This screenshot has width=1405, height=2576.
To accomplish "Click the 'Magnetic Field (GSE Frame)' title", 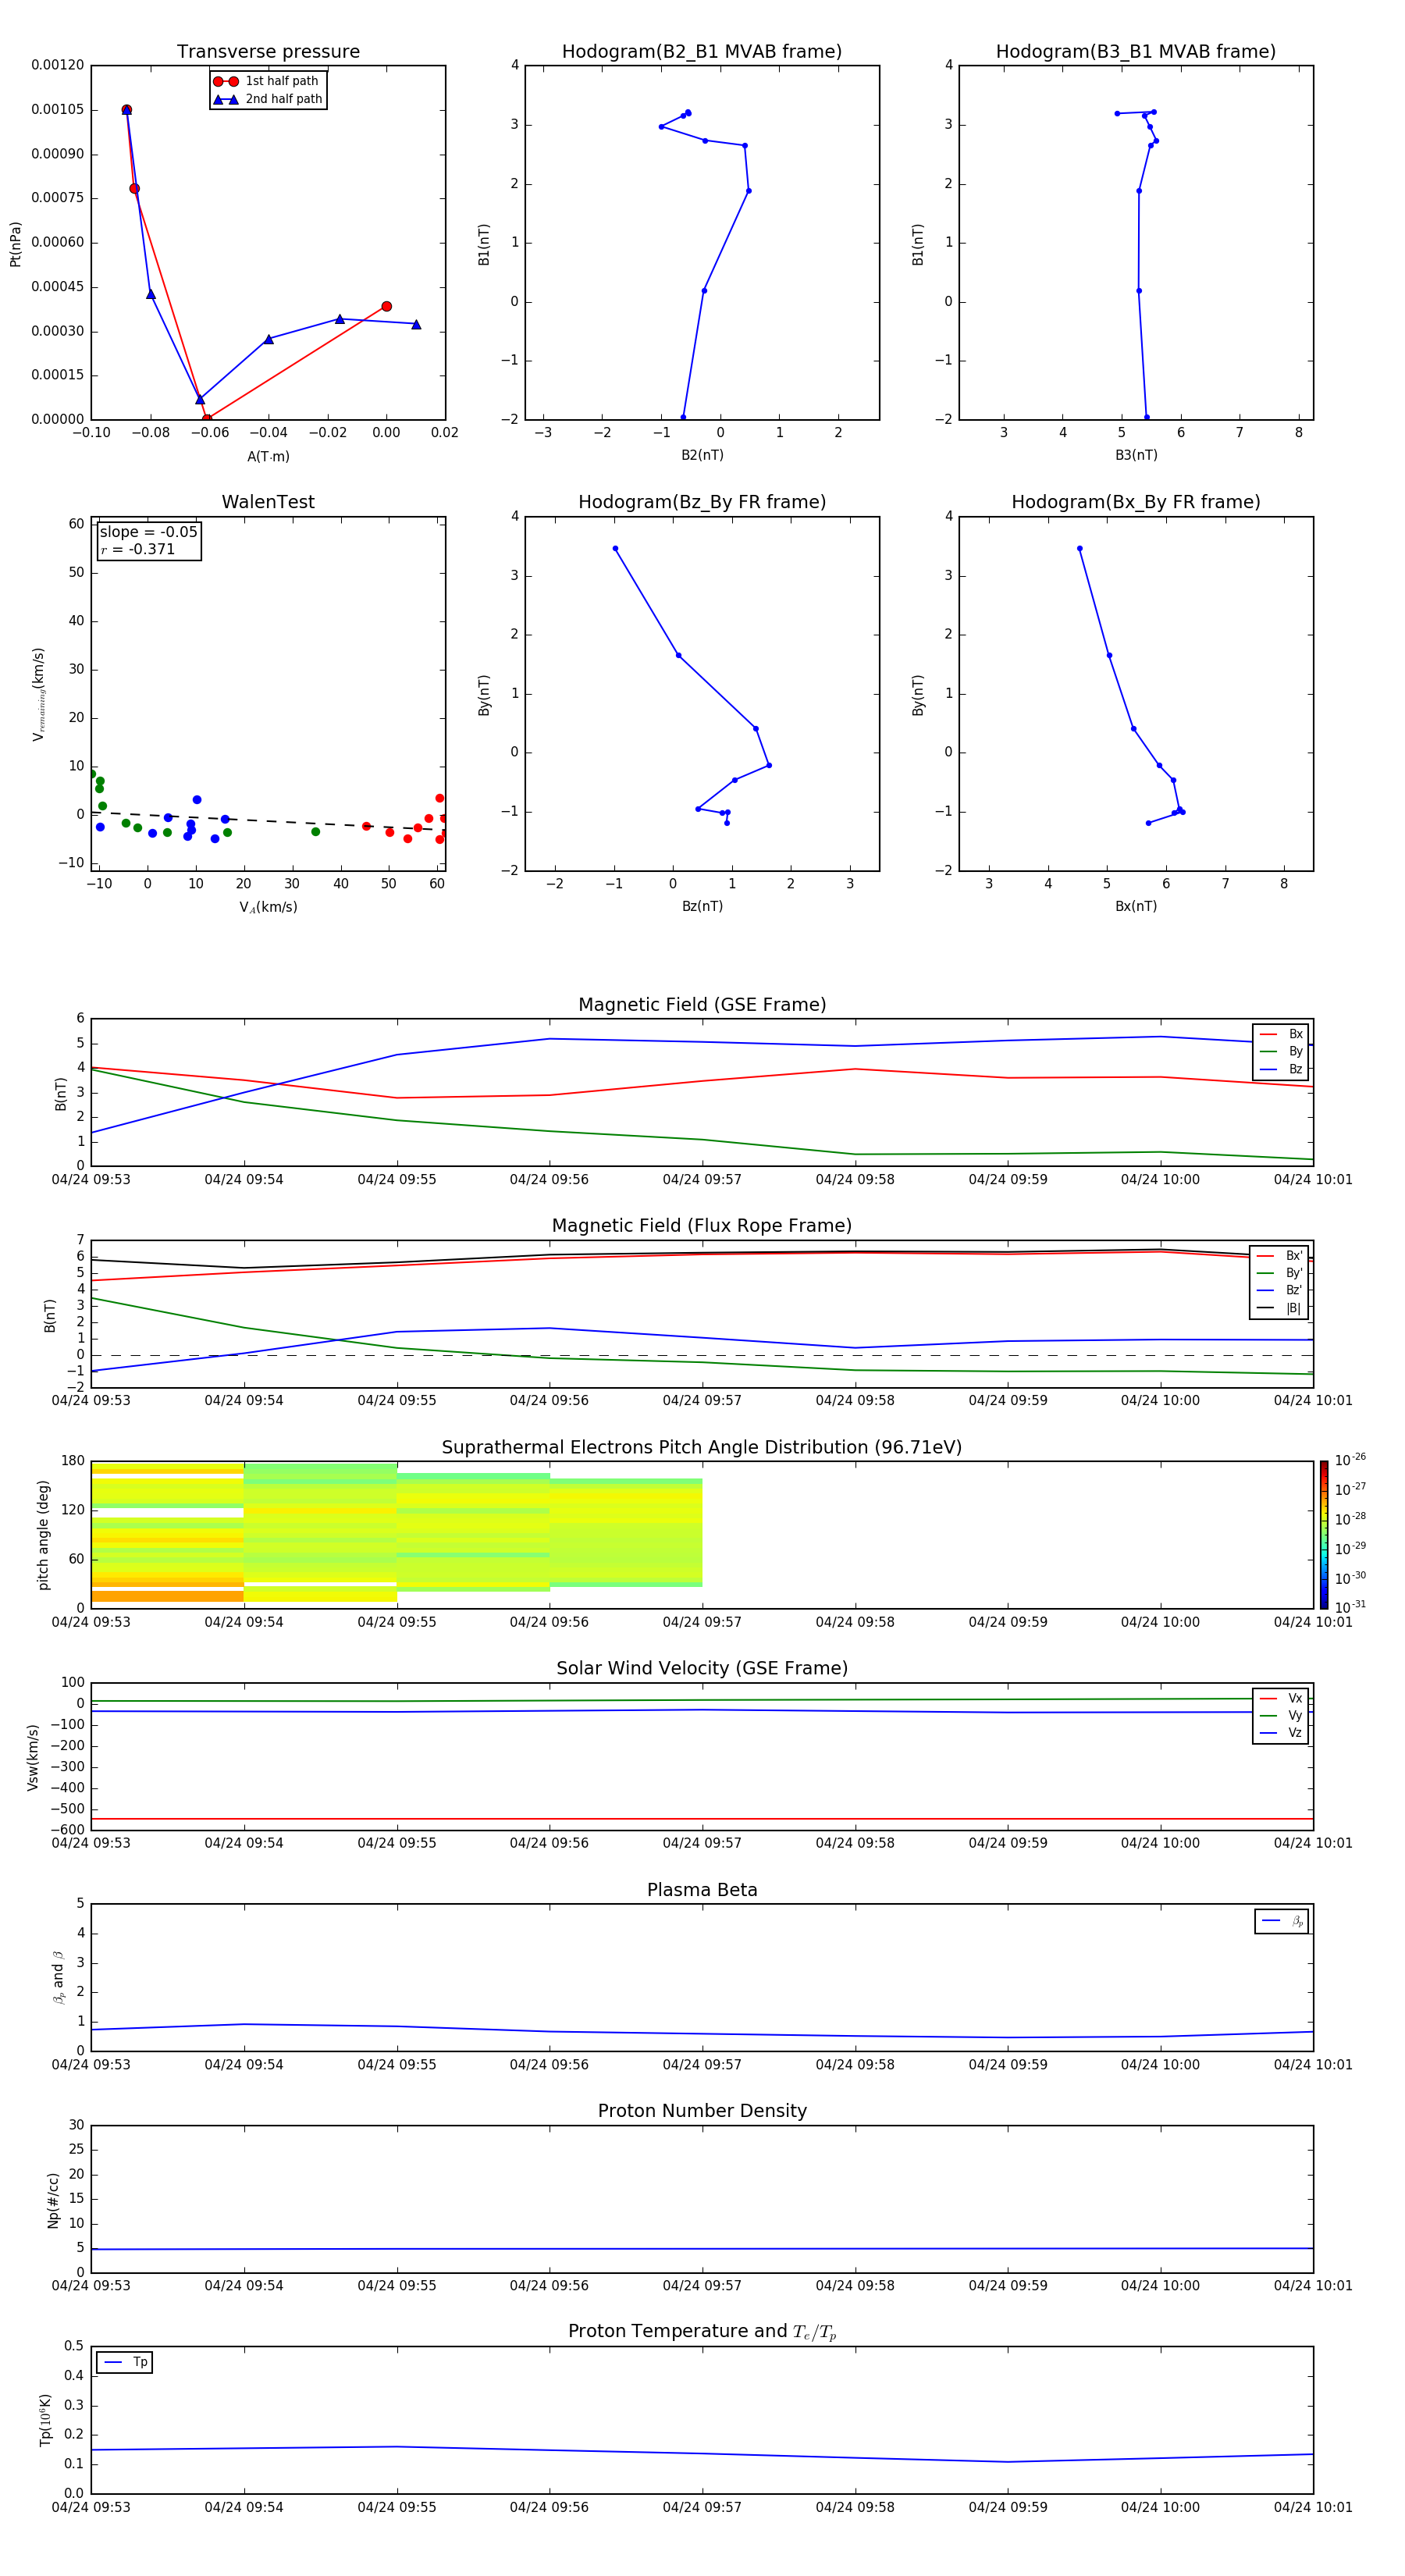I will point(702,1005).
